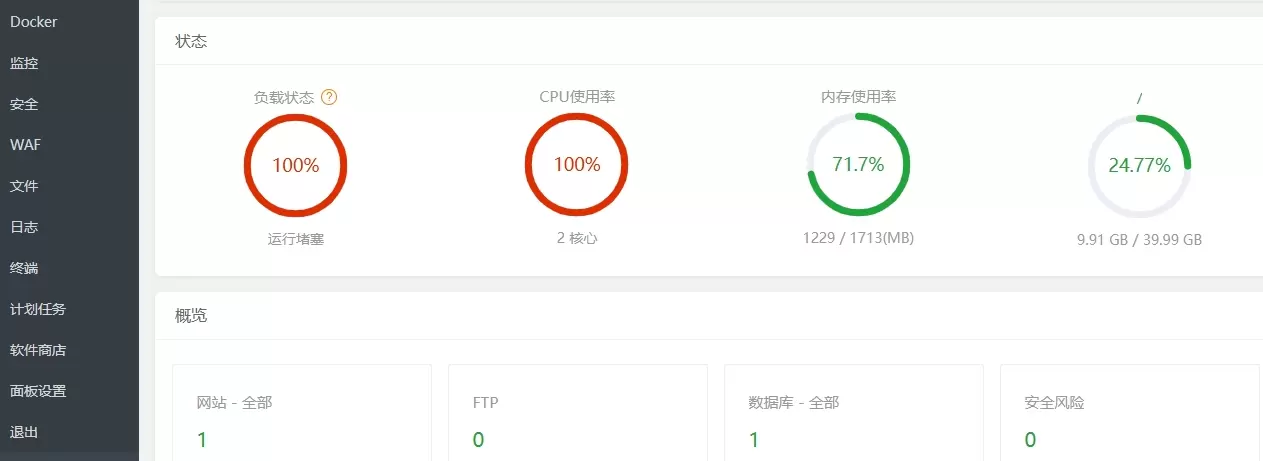Click the 运行堵塞 status text

coord(295,239)
